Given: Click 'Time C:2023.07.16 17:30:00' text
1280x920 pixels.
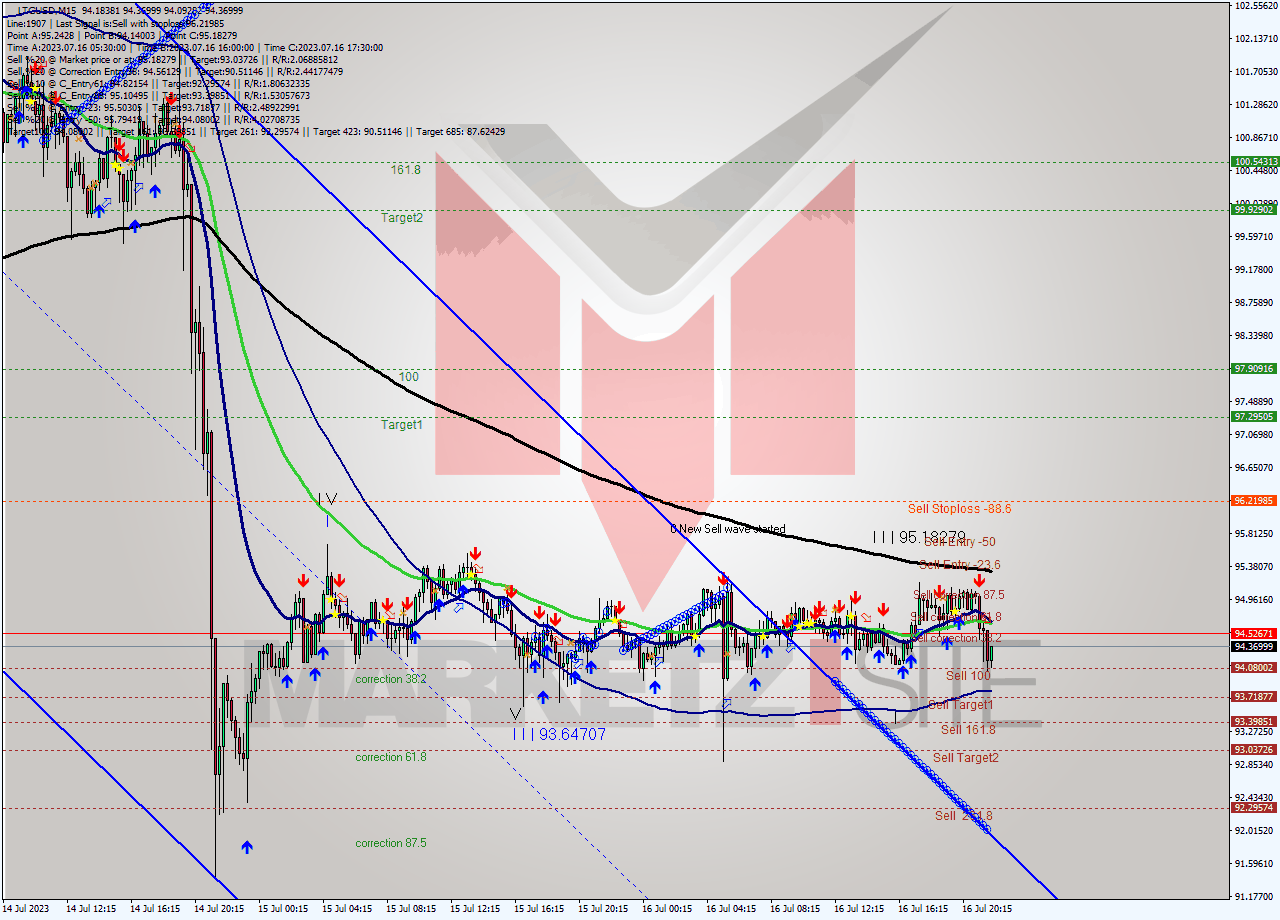Looking at the screenshot, I should pos(324,47).
